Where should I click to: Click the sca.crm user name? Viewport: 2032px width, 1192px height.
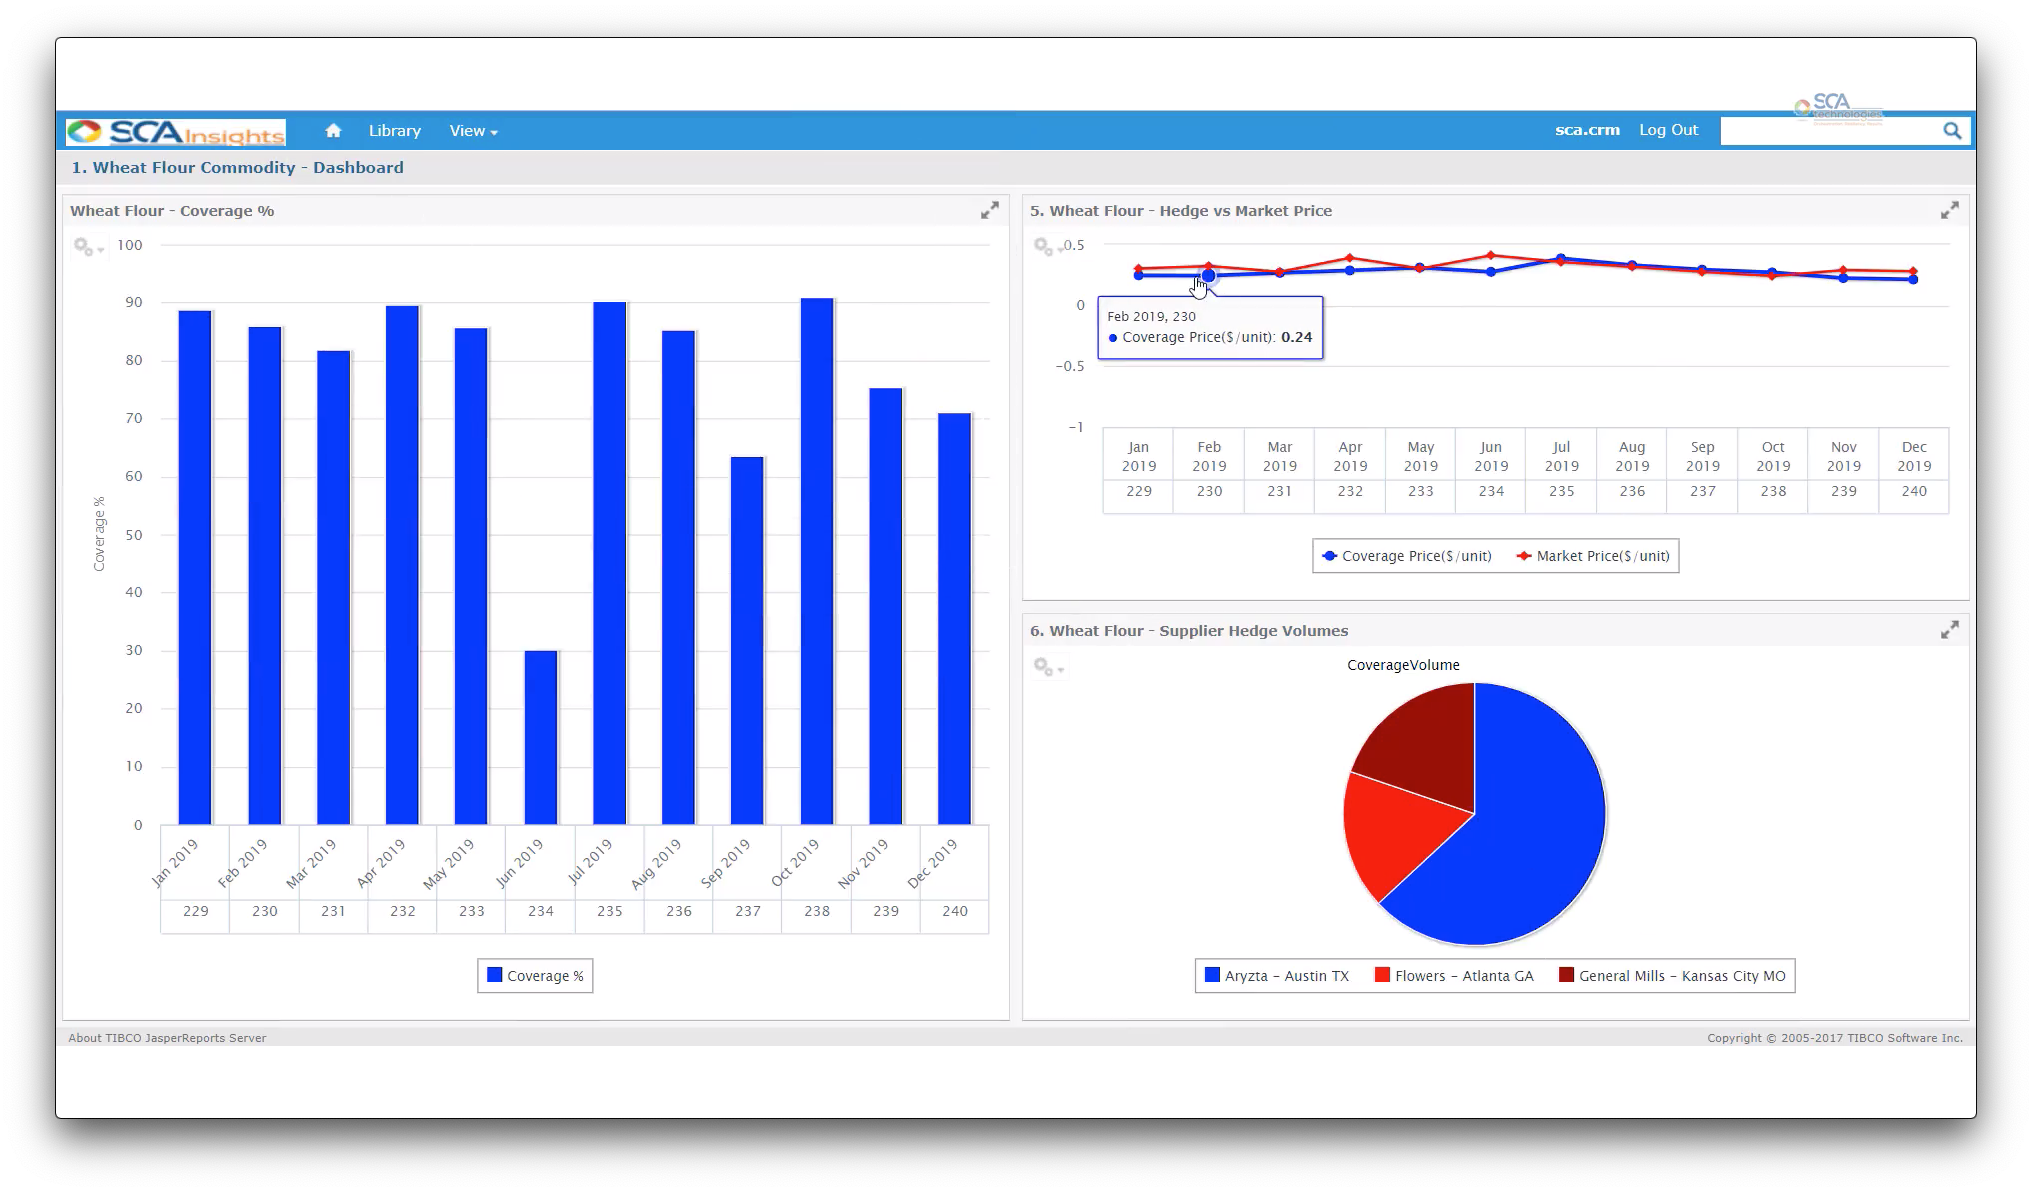point(1587,130)
